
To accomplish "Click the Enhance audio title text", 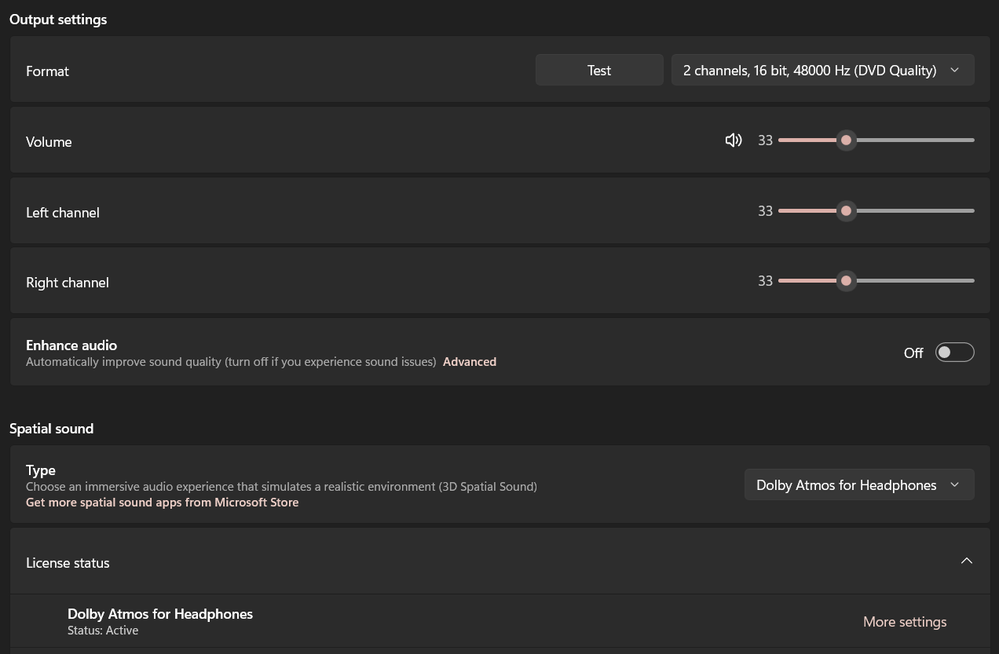I will pyautogui.click(x=71, y=345).
